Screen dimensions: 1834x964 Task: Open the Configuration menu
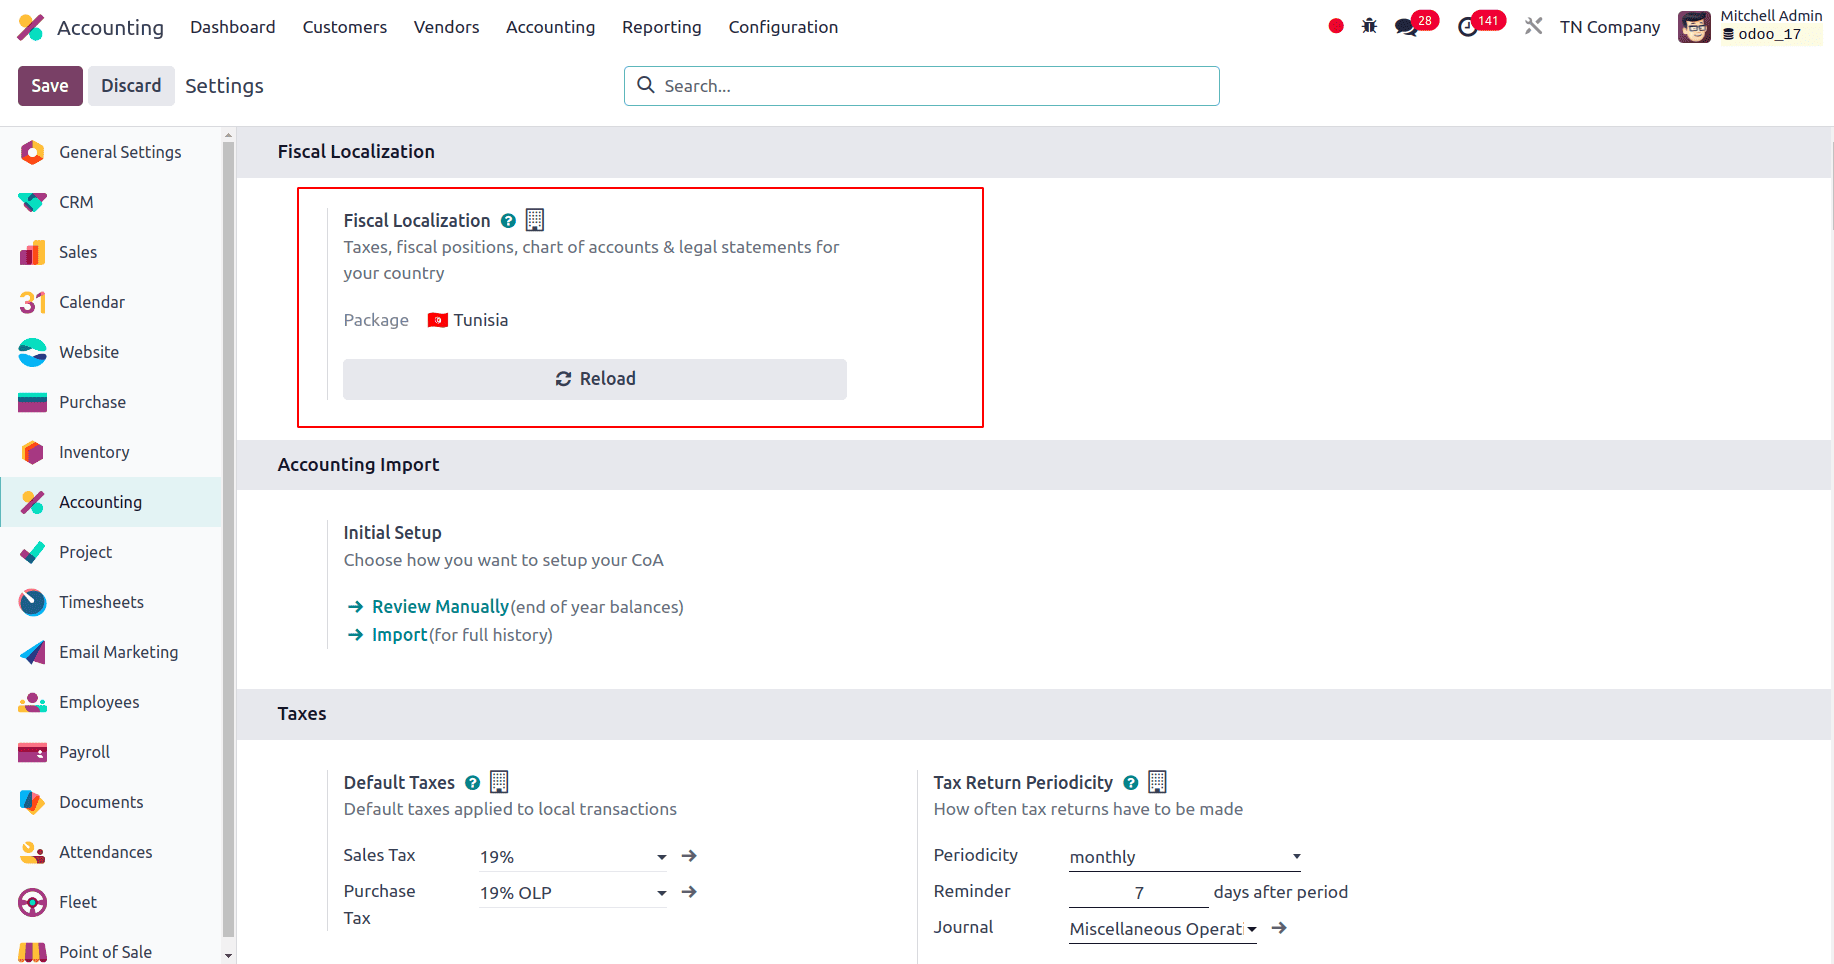[783, 27]
